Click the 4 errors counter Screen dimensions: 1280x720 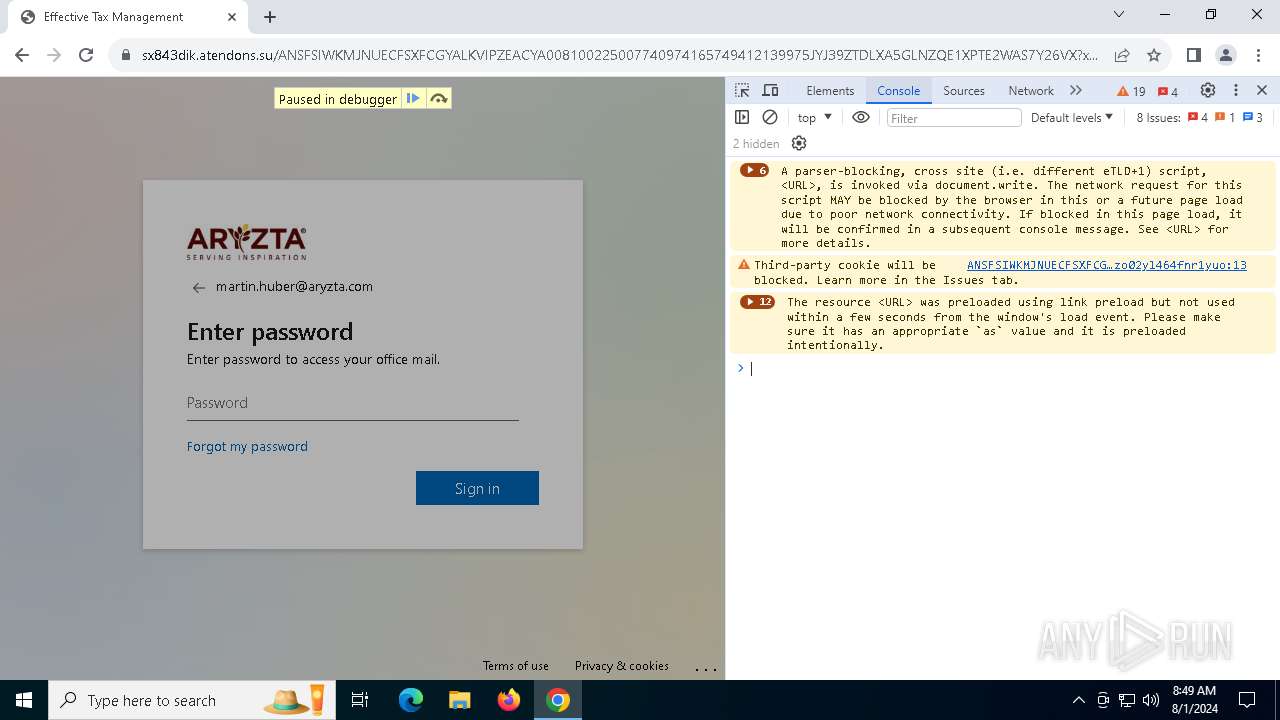click(1167, 91)
